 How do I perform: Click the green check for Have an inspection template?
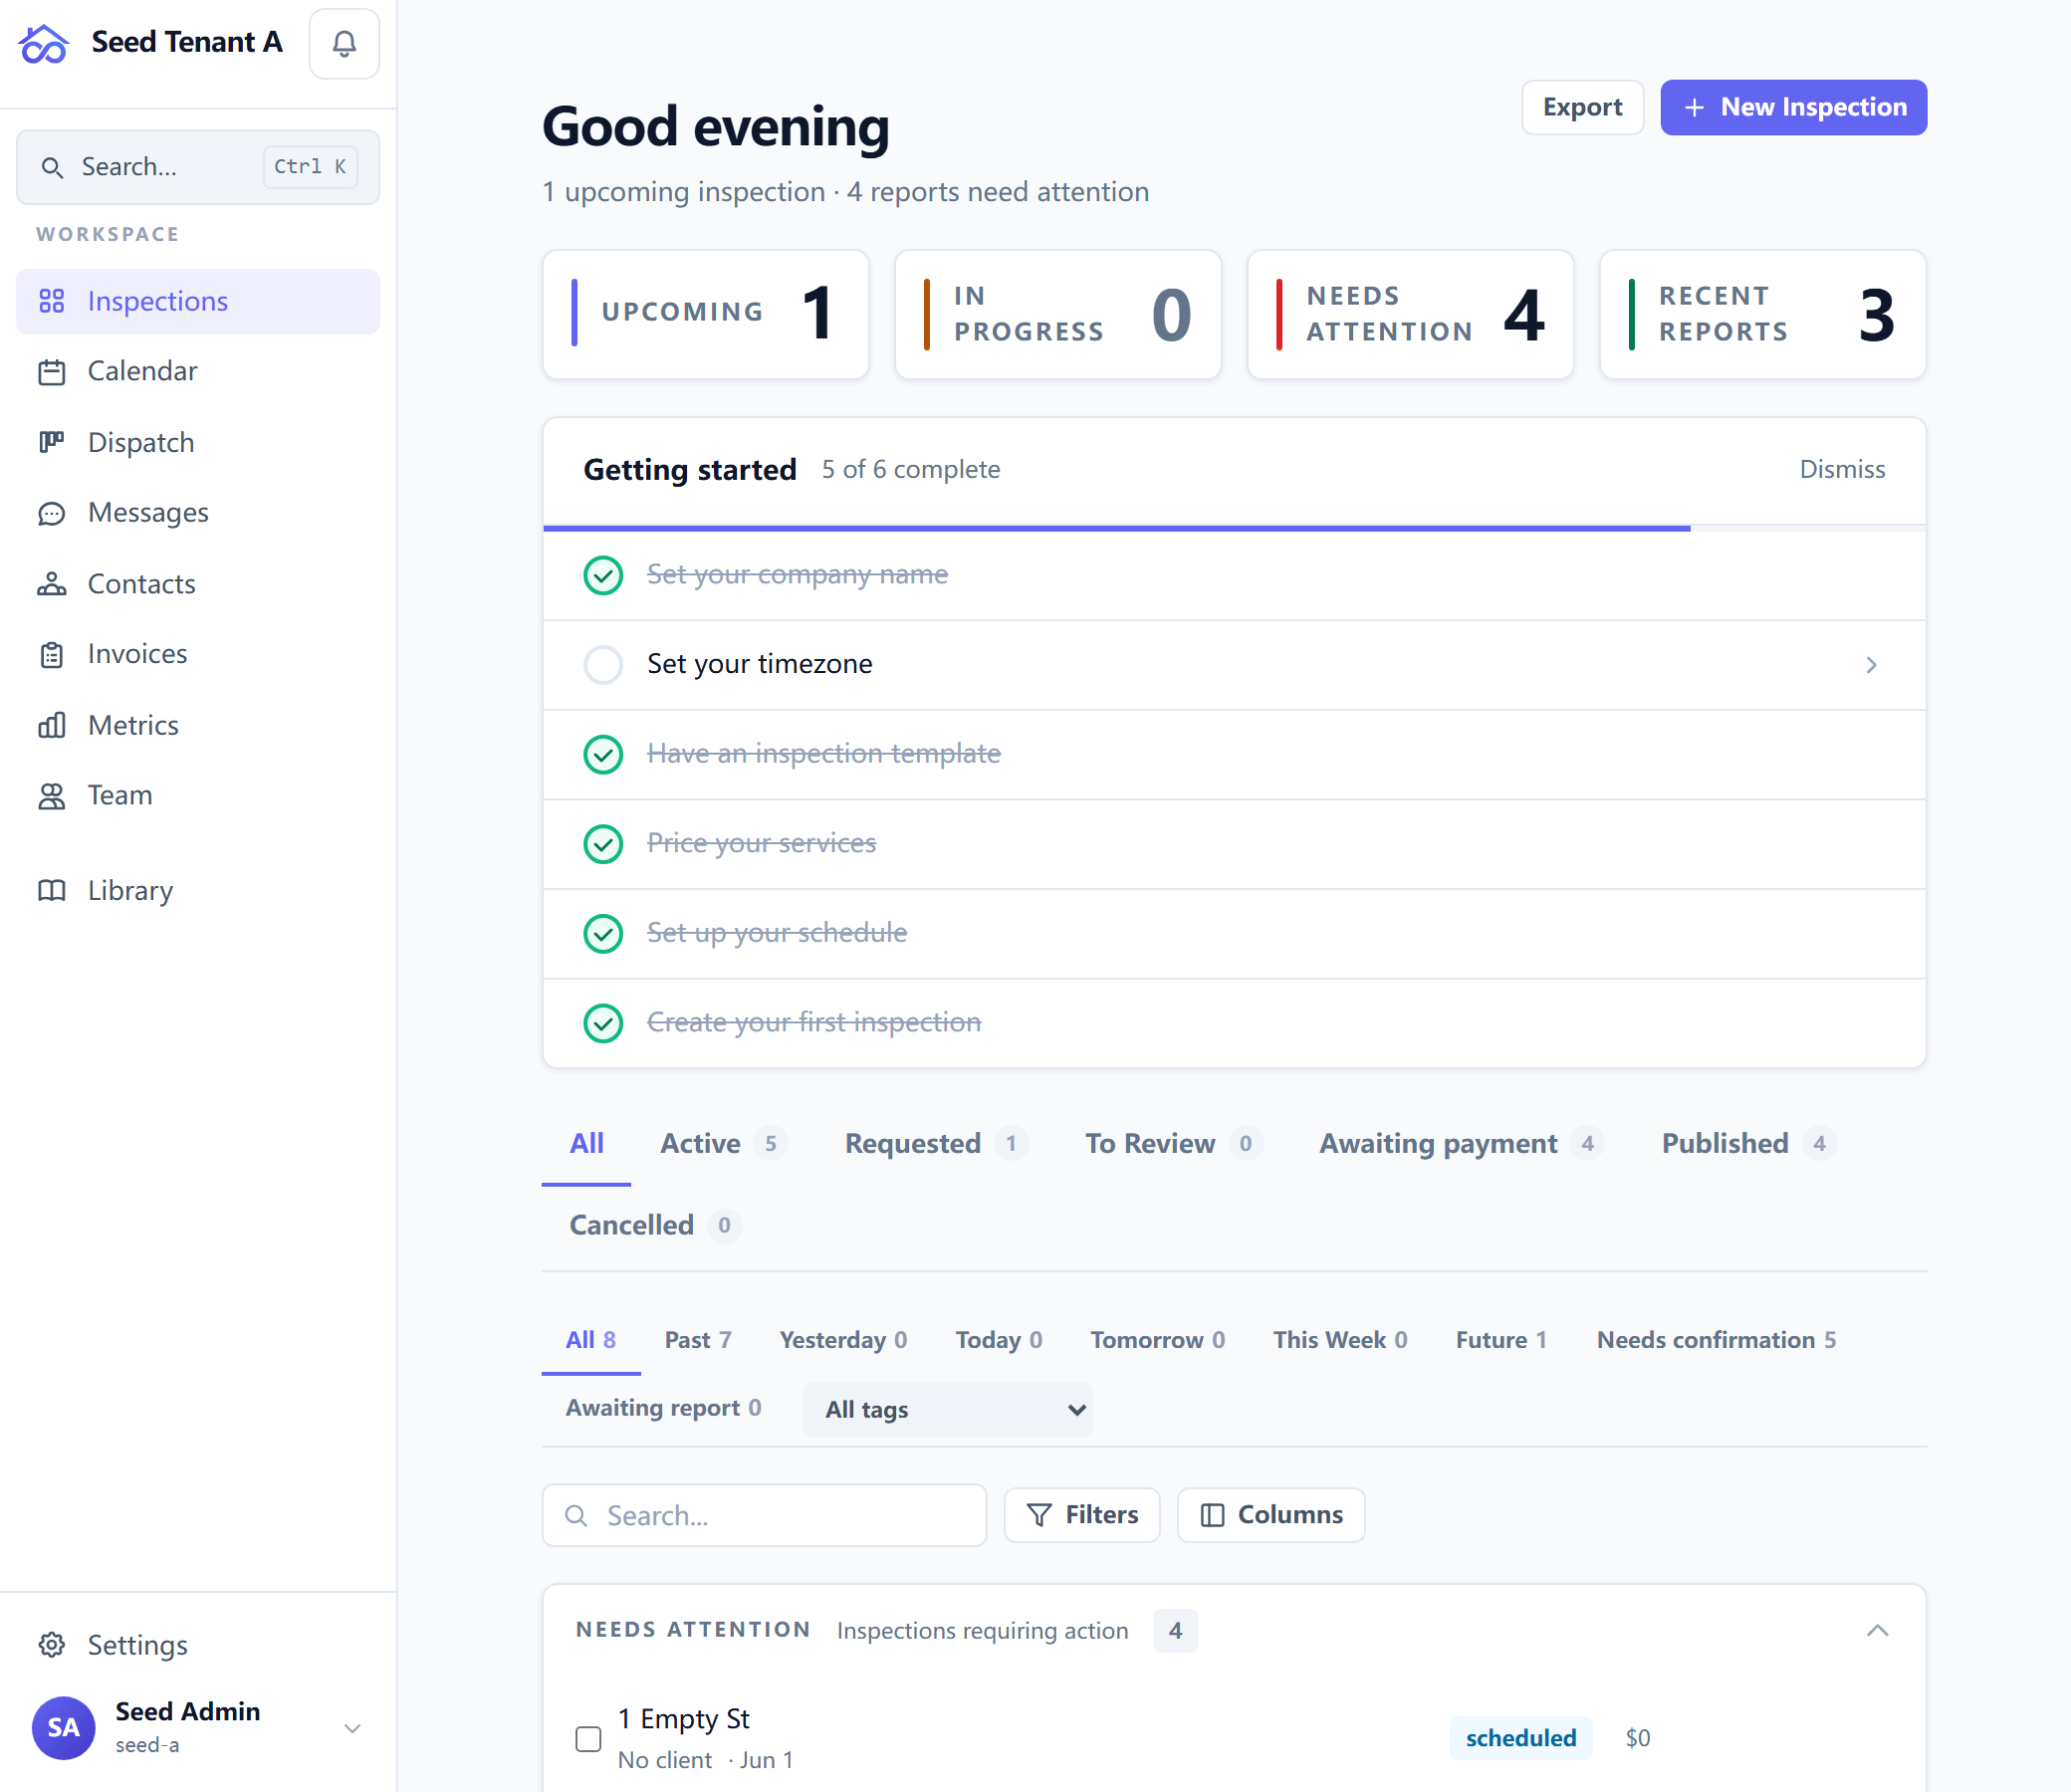pyautogui.click(x=603, y=754)
